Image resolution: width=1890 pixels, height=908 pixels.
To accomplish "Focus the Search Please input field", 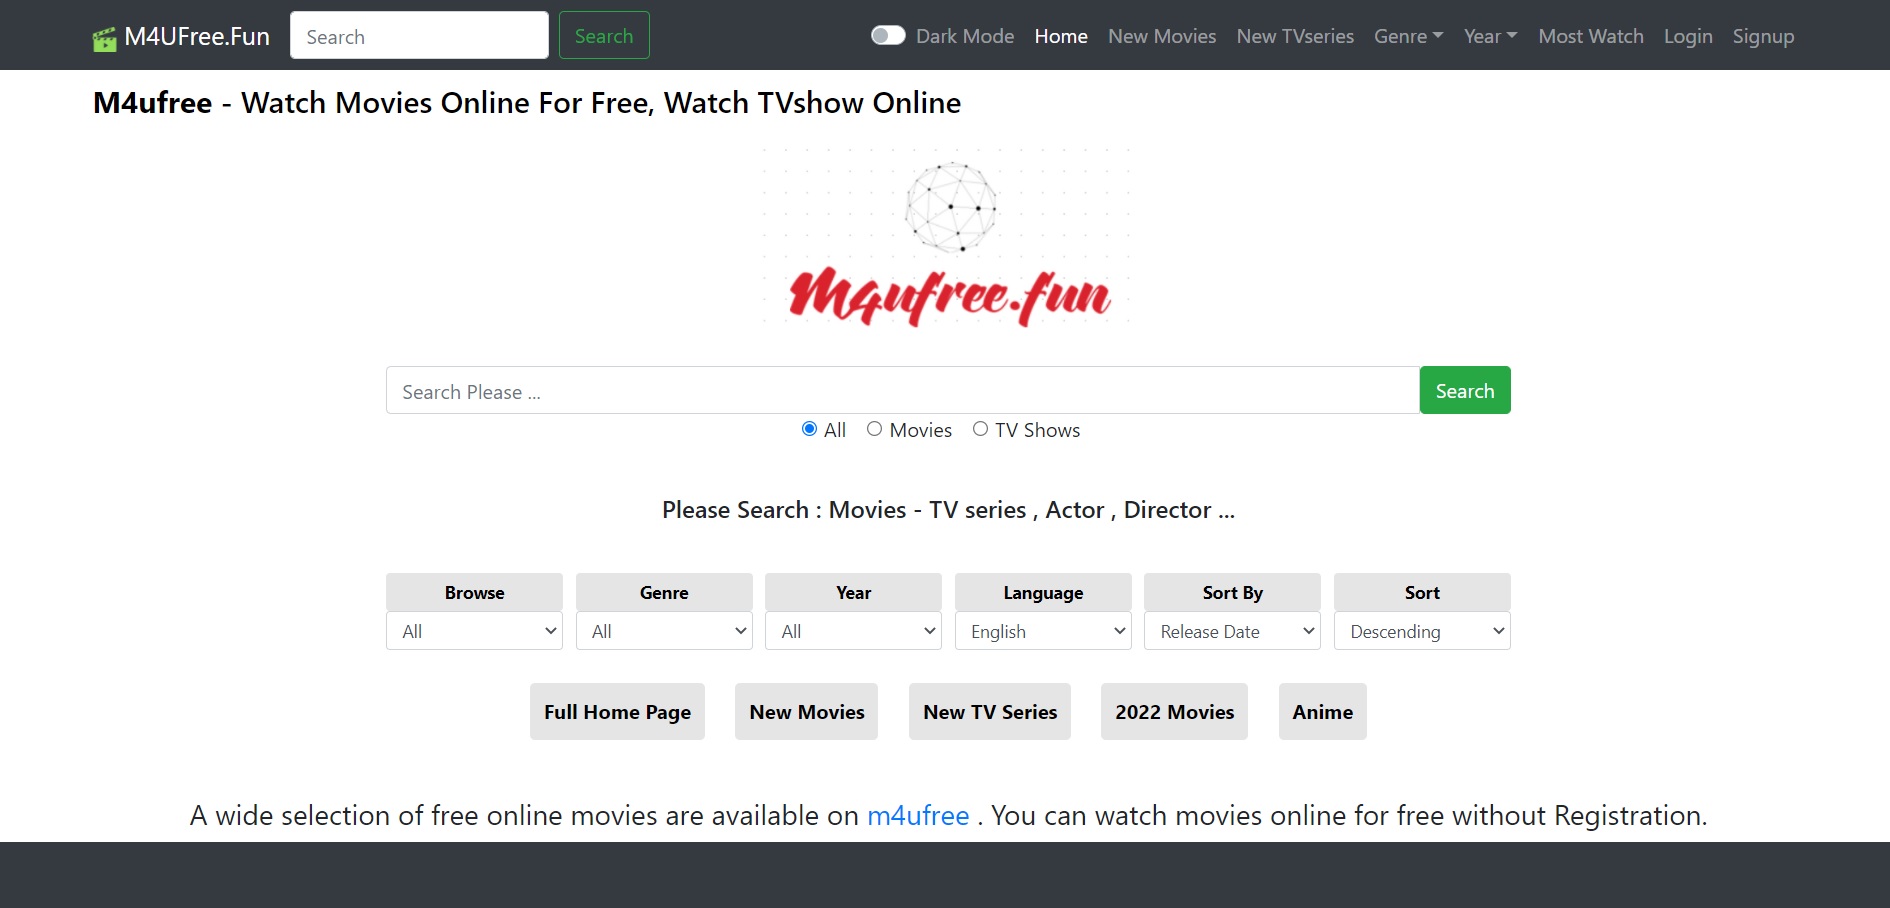I will (903, 390).
